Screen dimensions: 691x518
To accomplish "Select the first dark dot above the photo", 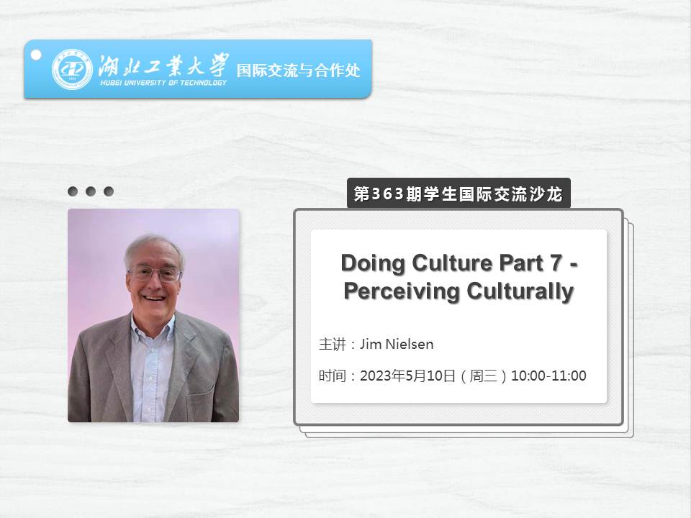I will [73, 191].
